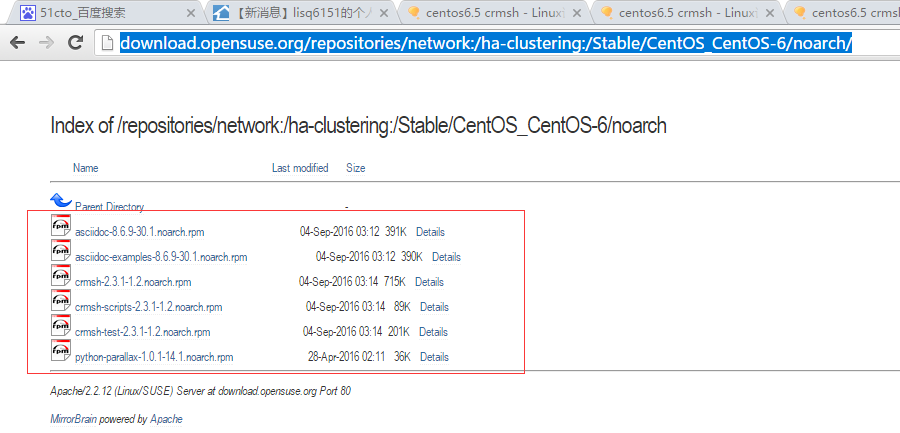This screenshot has height=433, width=900.
Task: Reload the page with the refresh icon
Action: pos(75,42)
